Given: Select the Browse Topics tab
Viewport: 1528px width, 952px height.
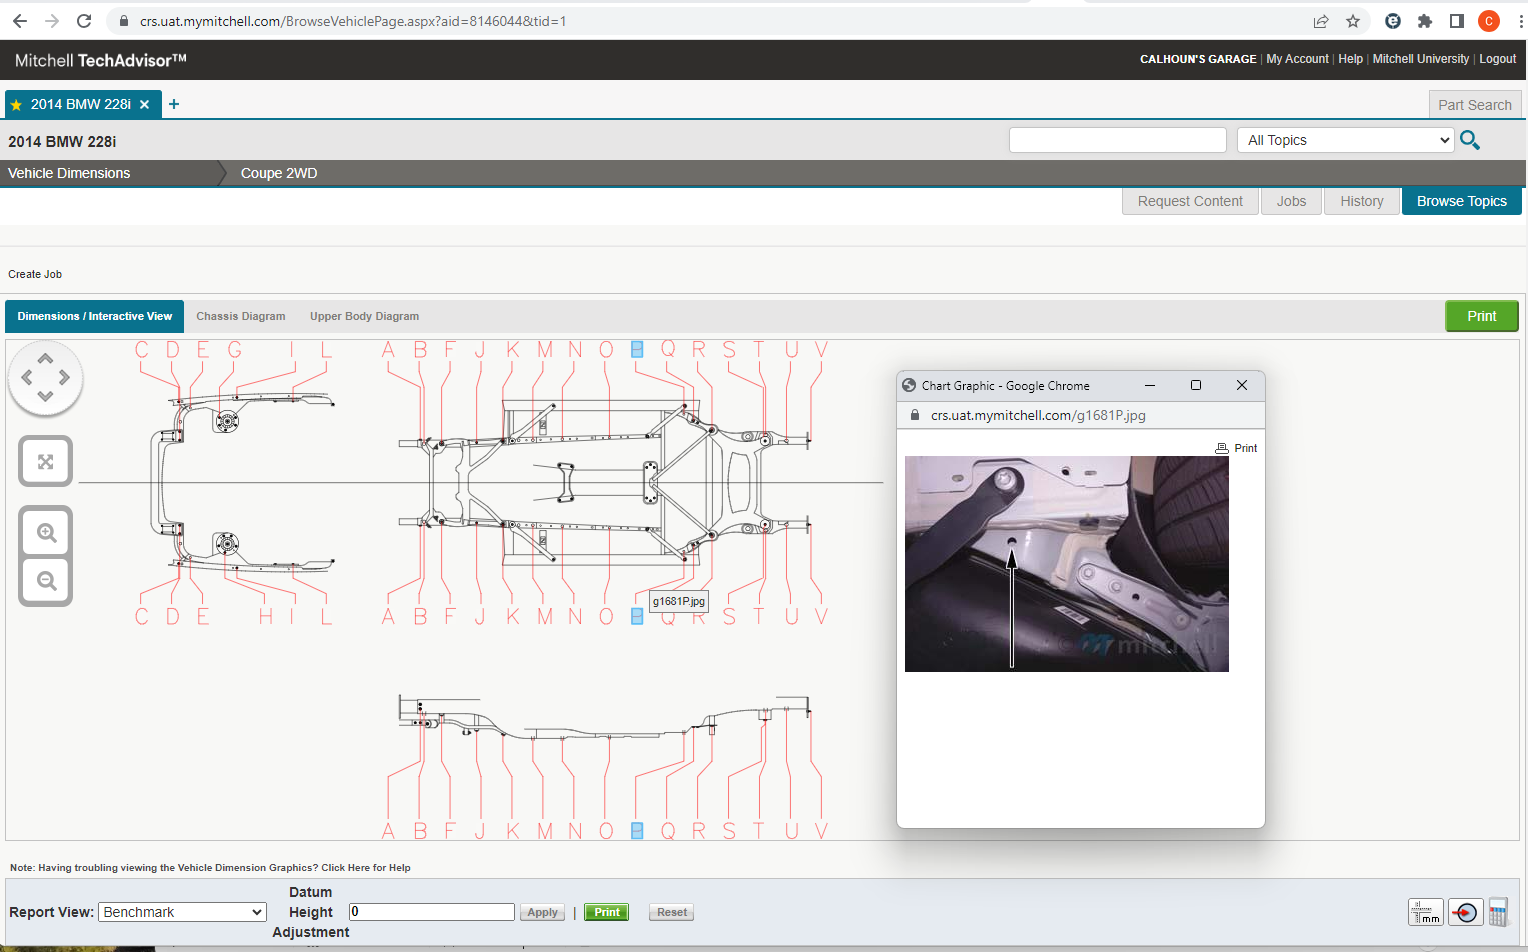Looking at the screenshot, I should click(1462, 201).
